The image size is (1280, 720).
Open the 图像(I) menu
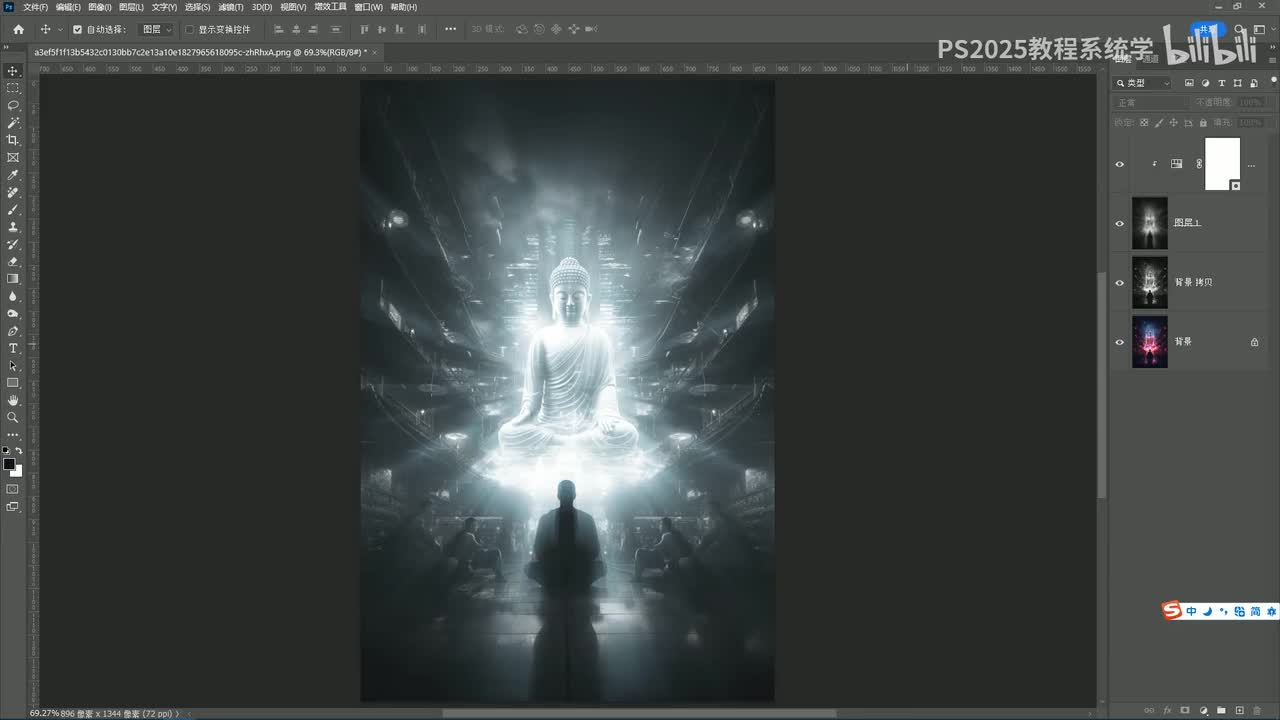[x=100, y=7]
